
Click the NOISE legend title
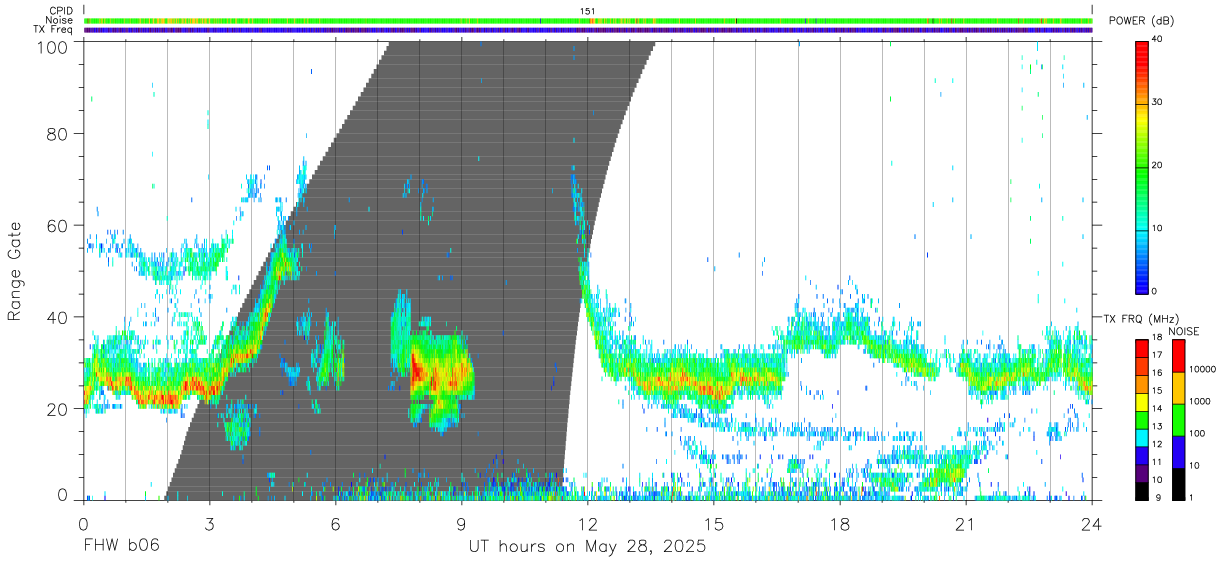coord(1183,331)
